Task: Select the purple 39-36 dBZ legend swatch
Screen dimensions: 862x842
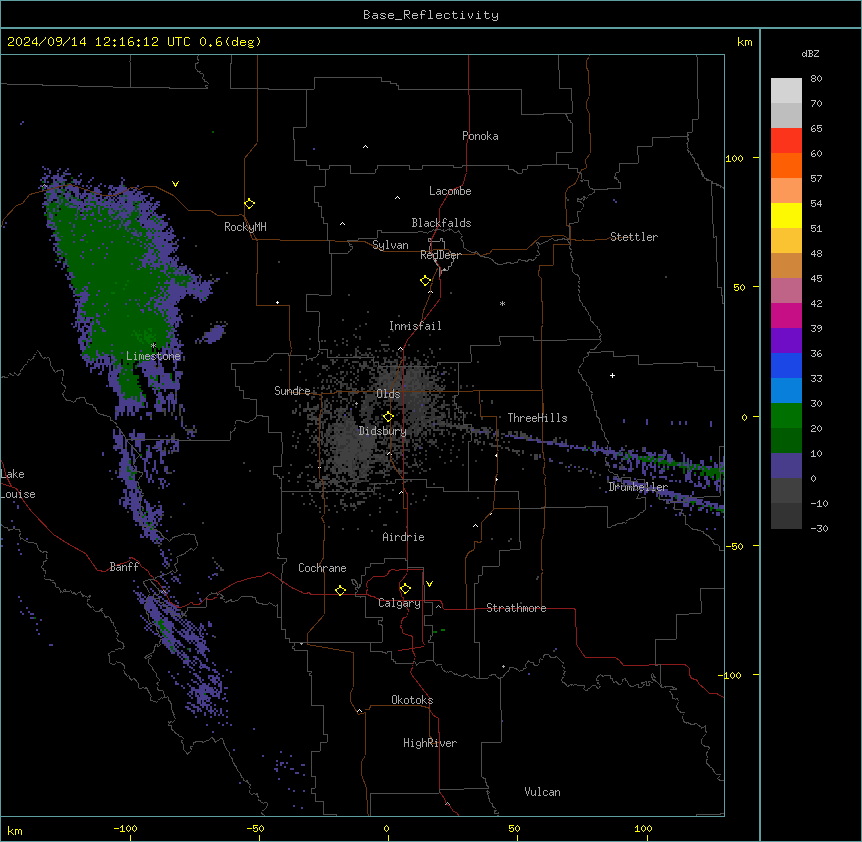Action: coord(786,341)
